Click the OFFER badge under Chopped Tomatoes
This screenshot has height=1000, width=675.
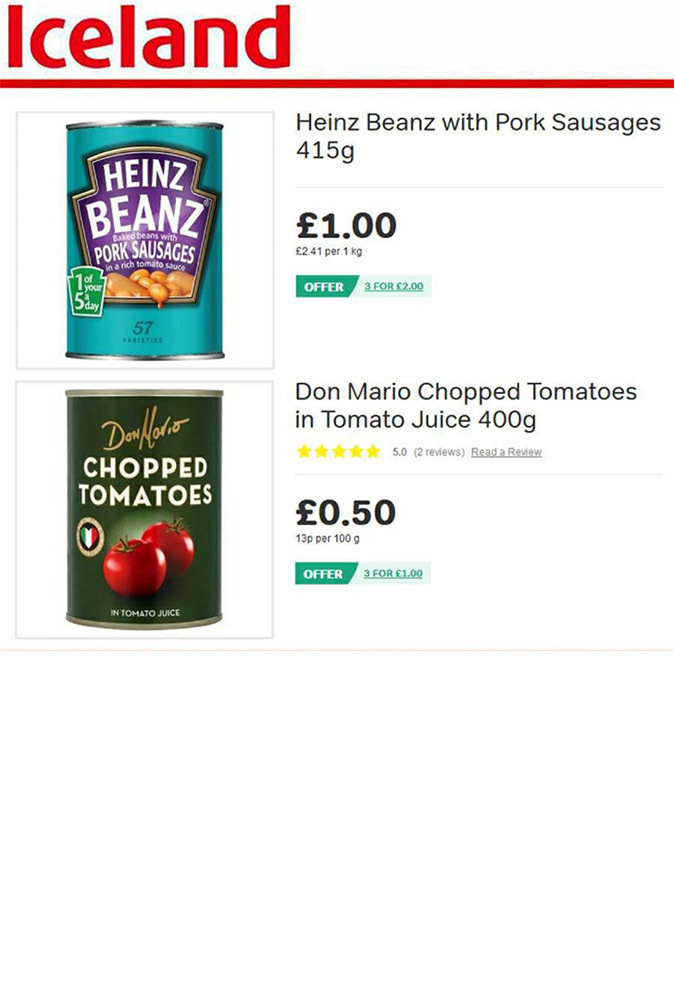323,573
